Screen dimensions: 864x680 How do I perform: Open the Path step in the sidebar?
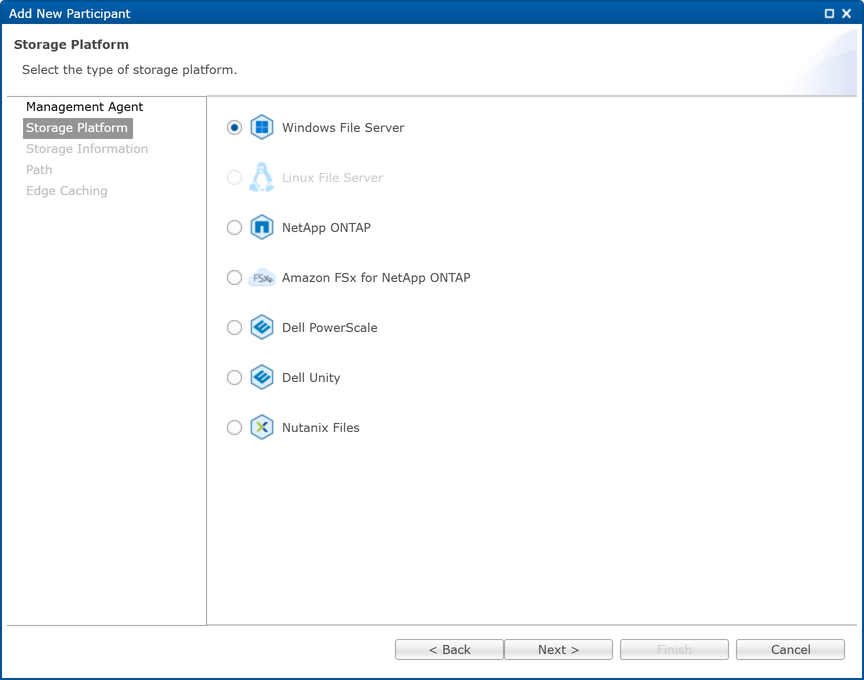point(39,170)
